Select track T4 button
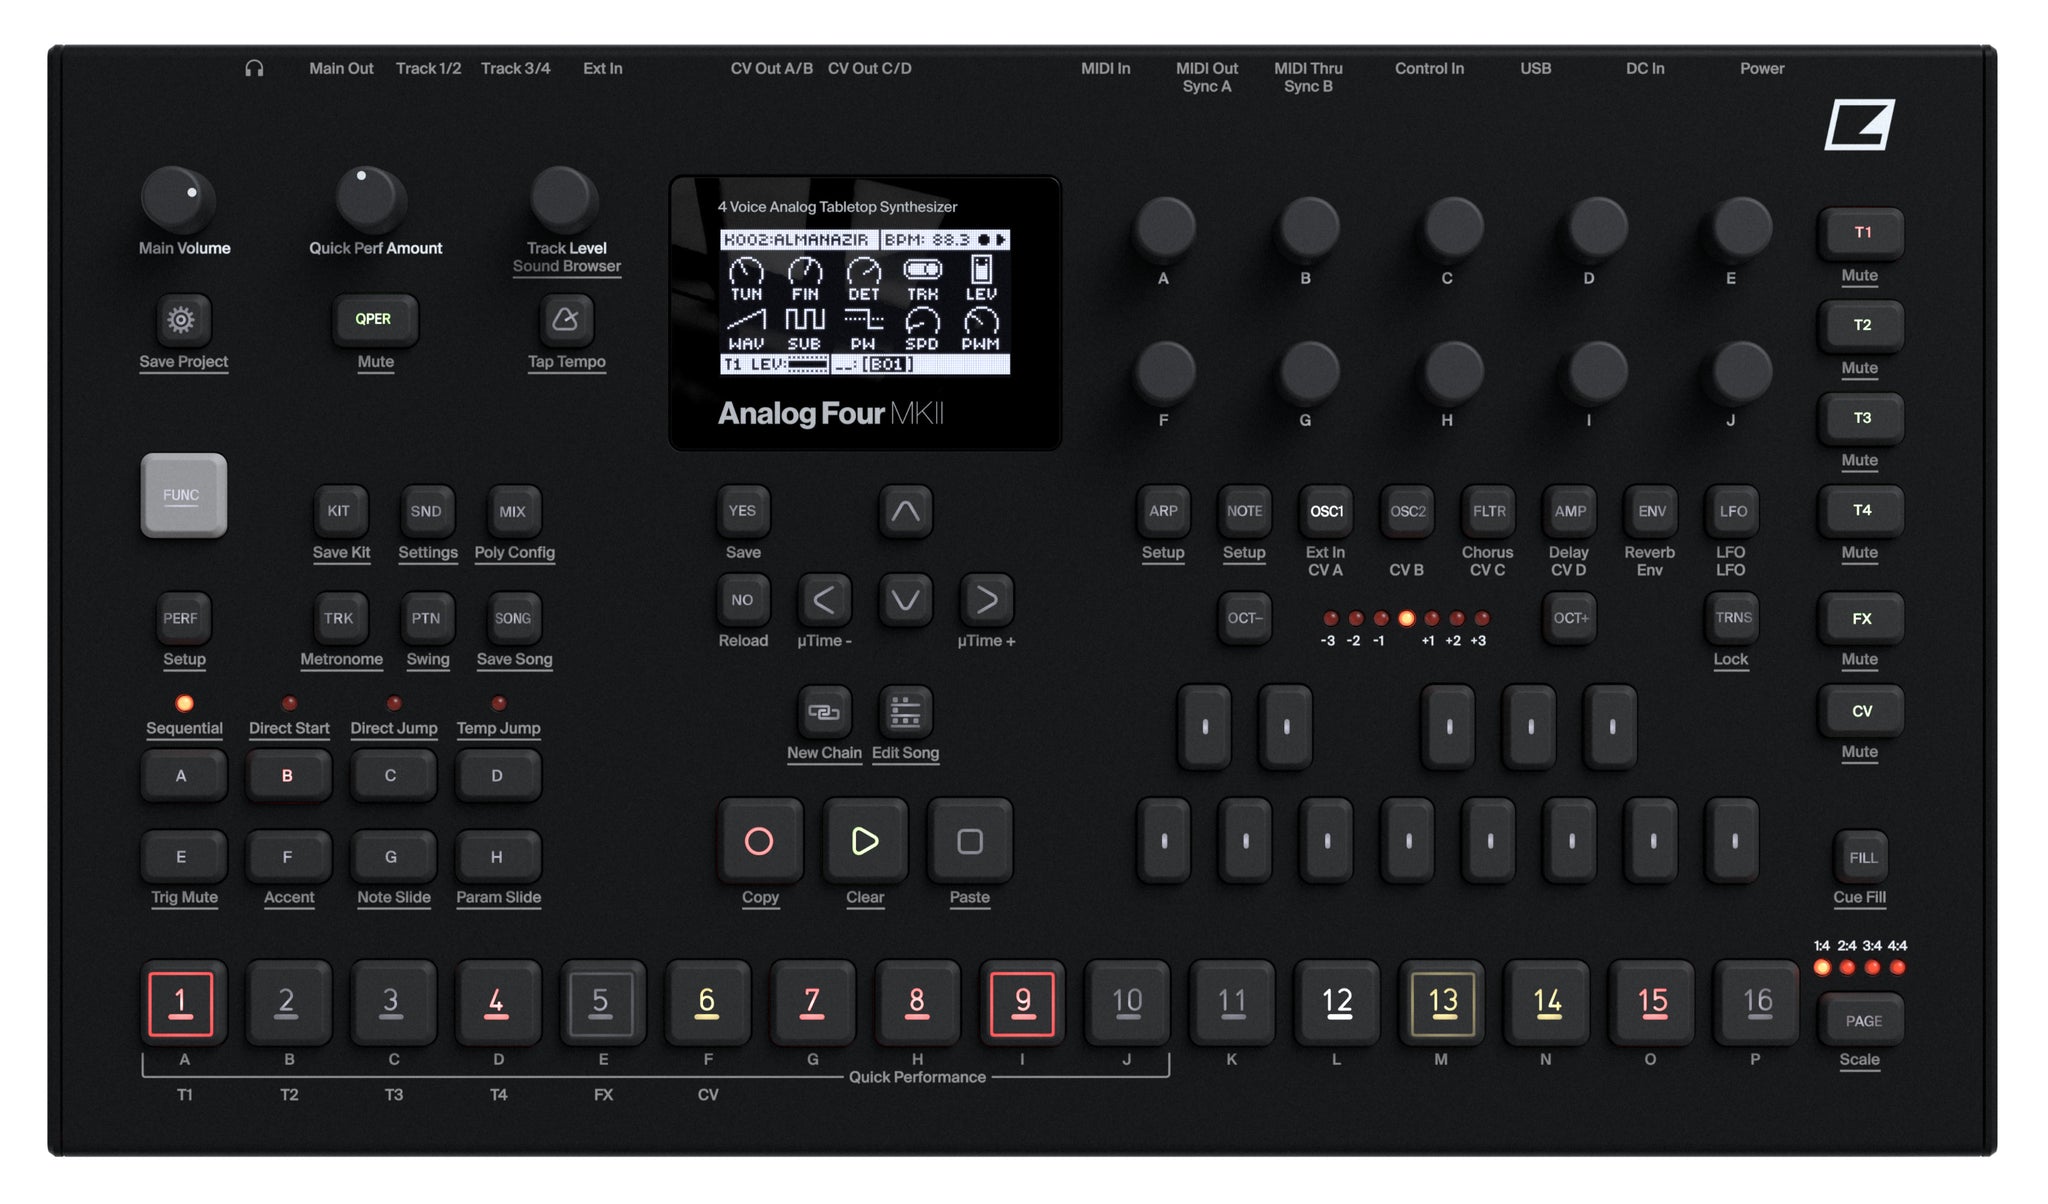Screen dimensions: 2048x1204 coord(1861,510)
